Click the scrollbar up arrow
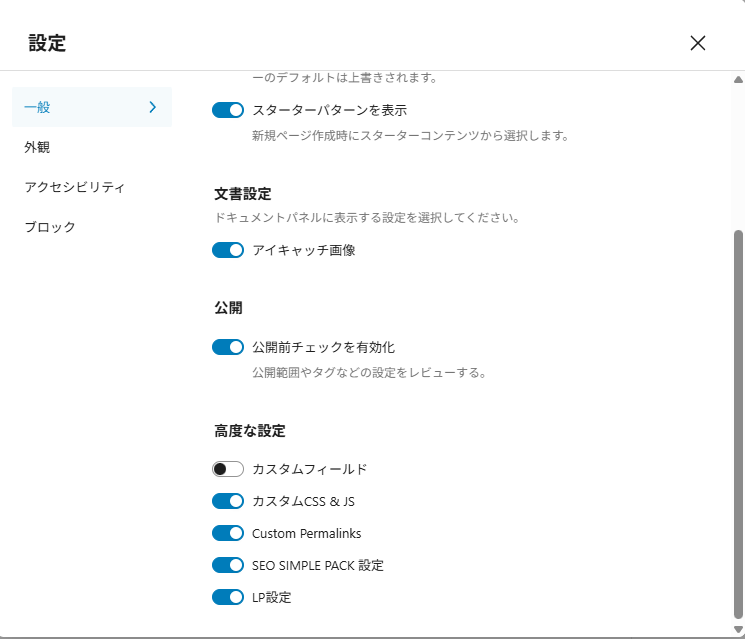The width and height of the screenshot is (745, 639). [738, 78]
